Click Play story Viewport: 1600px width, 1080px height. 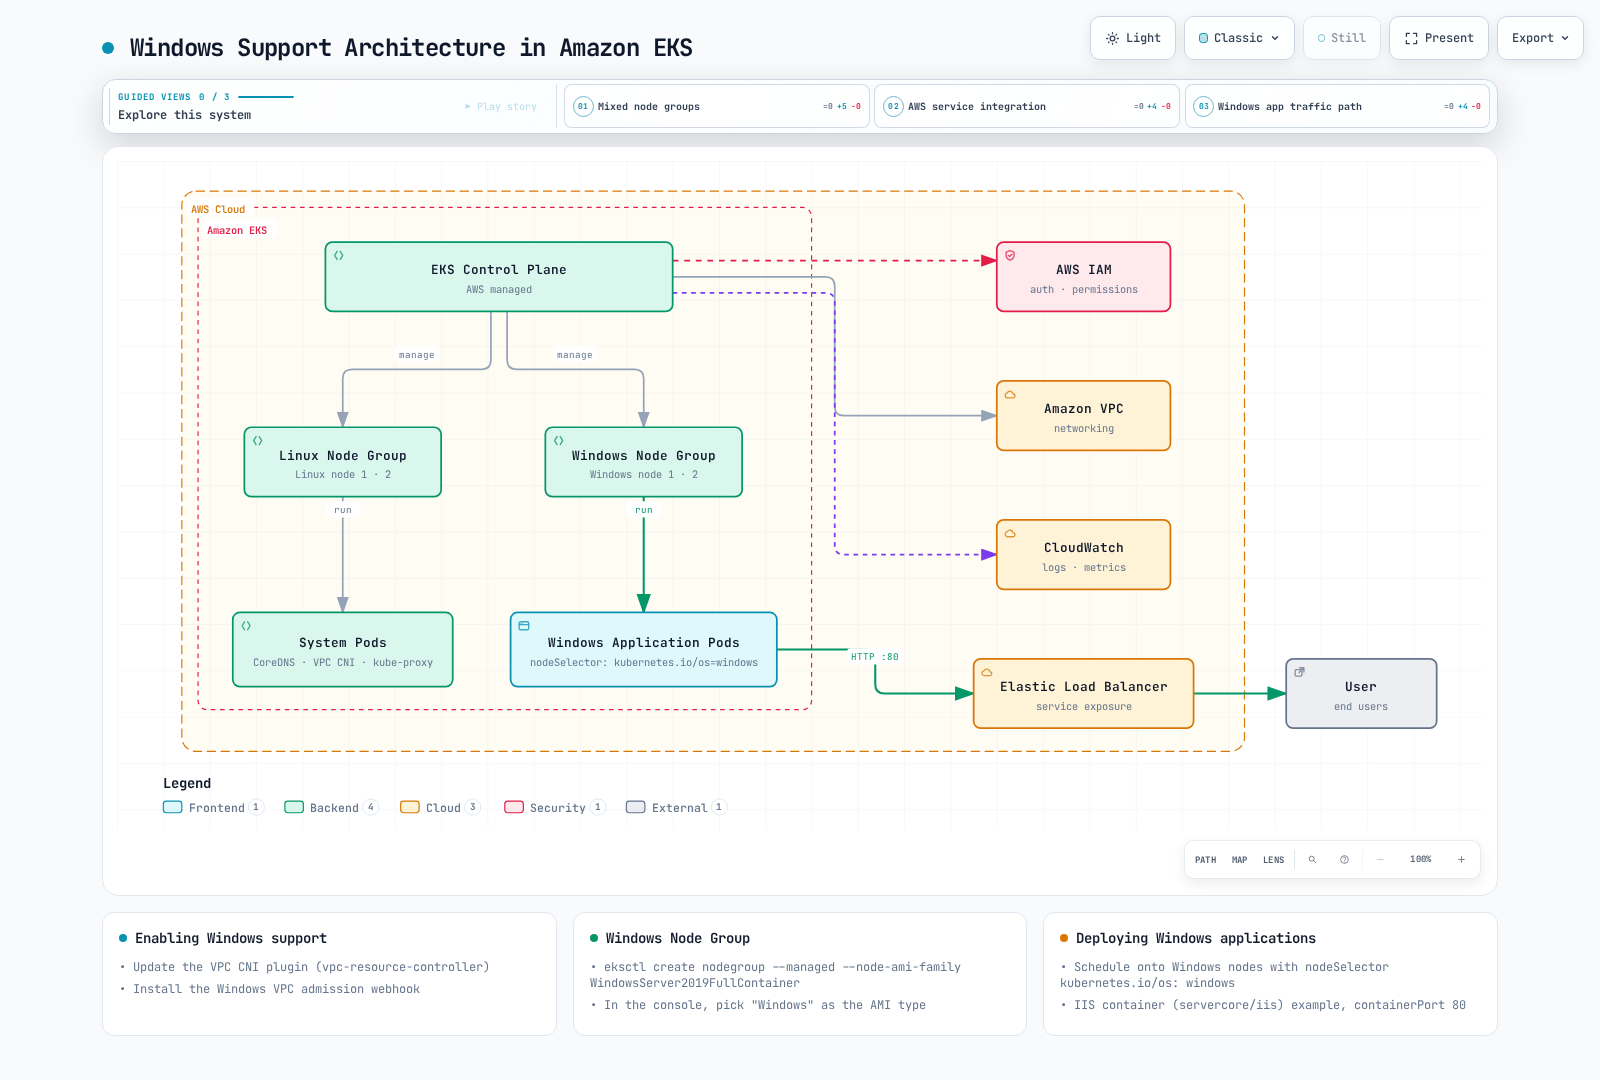(x=501, y=106)
